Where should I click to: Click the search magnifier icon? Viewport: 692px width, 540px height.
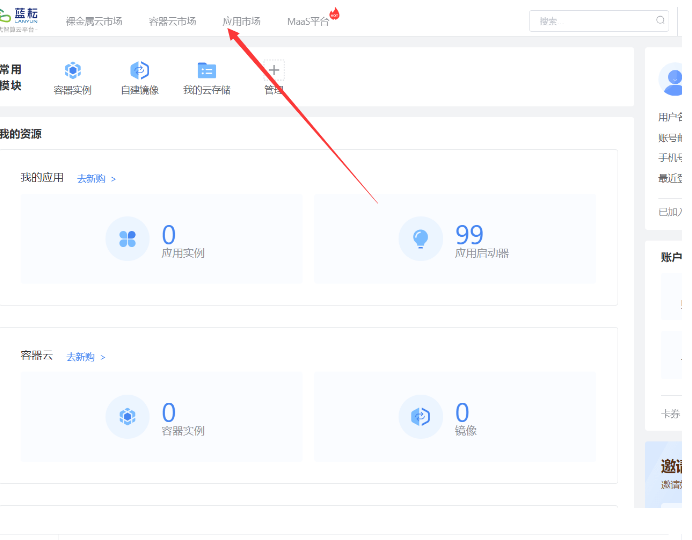click(660, 20)
